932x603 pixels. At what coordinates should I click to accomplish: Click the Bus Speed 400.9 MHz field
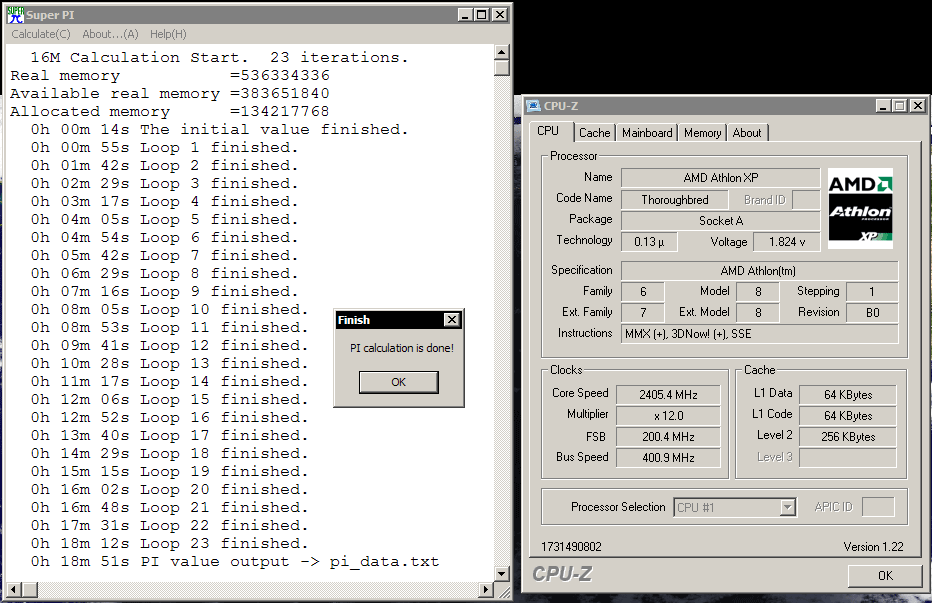click(x=668, y=457)
